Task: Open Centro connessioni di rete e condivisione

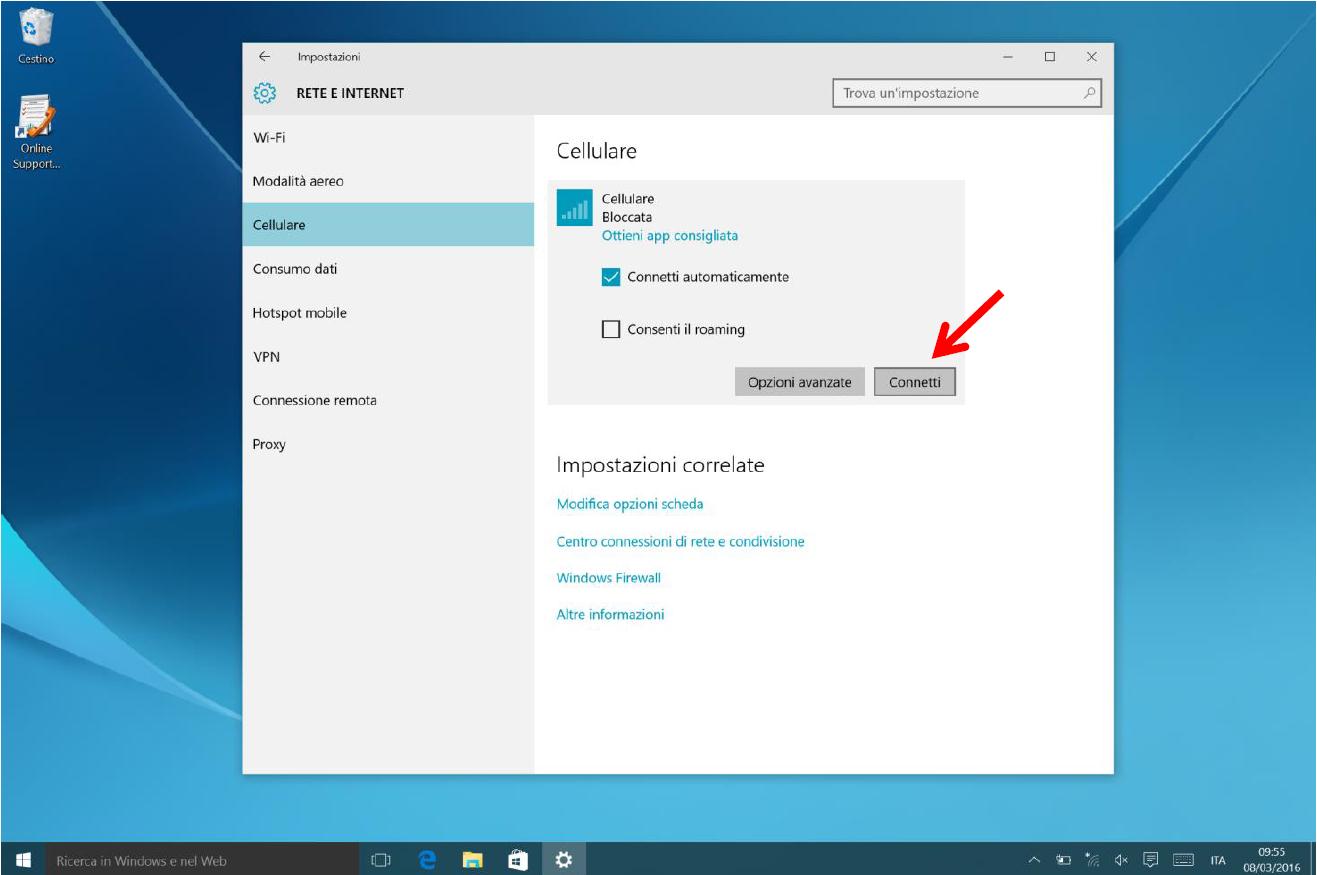Action: (680, 541)
